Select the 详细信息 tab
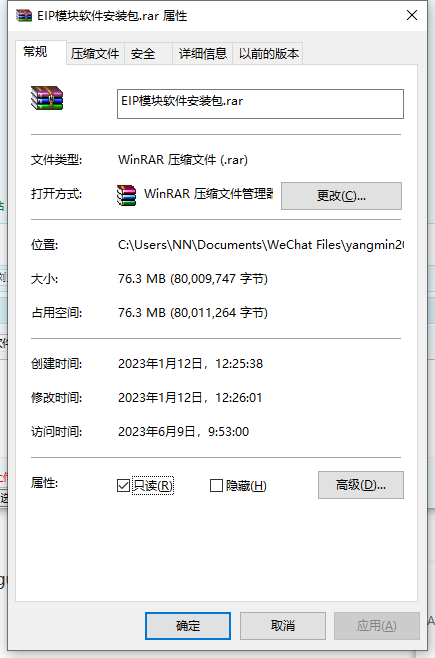 [x=203, y=54]
